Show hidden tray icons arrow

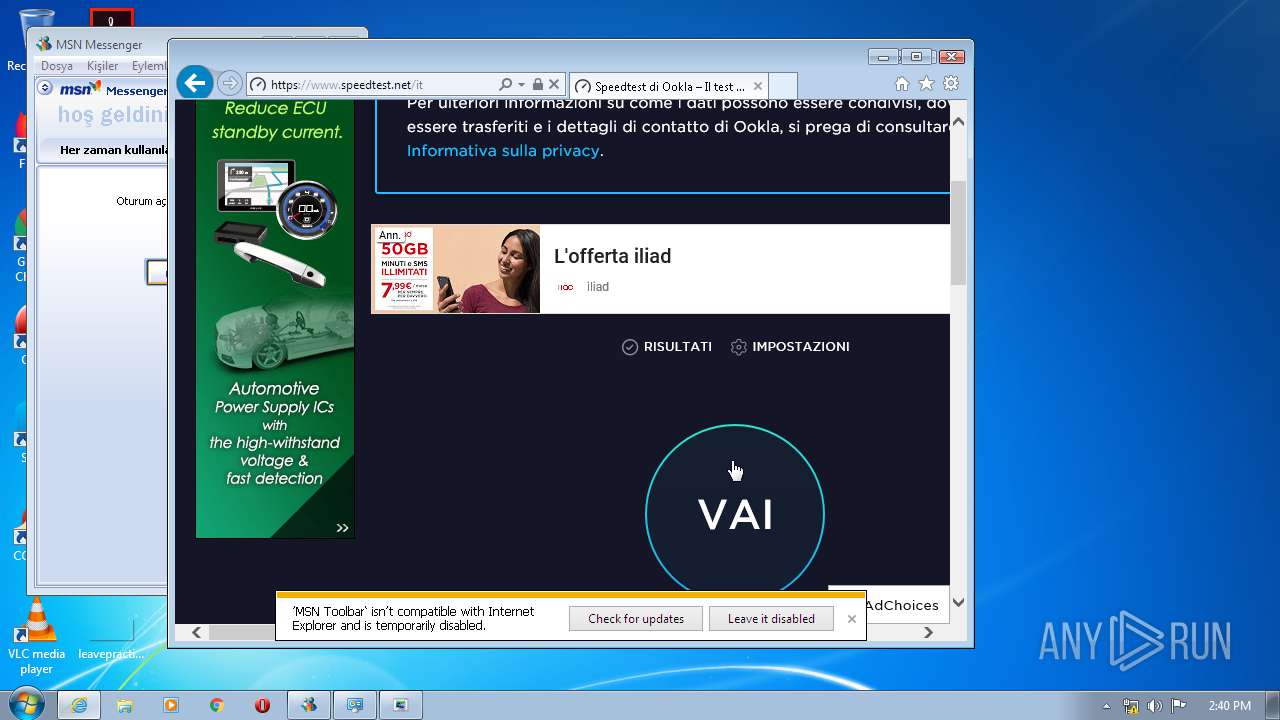(x=1106, y=706)
